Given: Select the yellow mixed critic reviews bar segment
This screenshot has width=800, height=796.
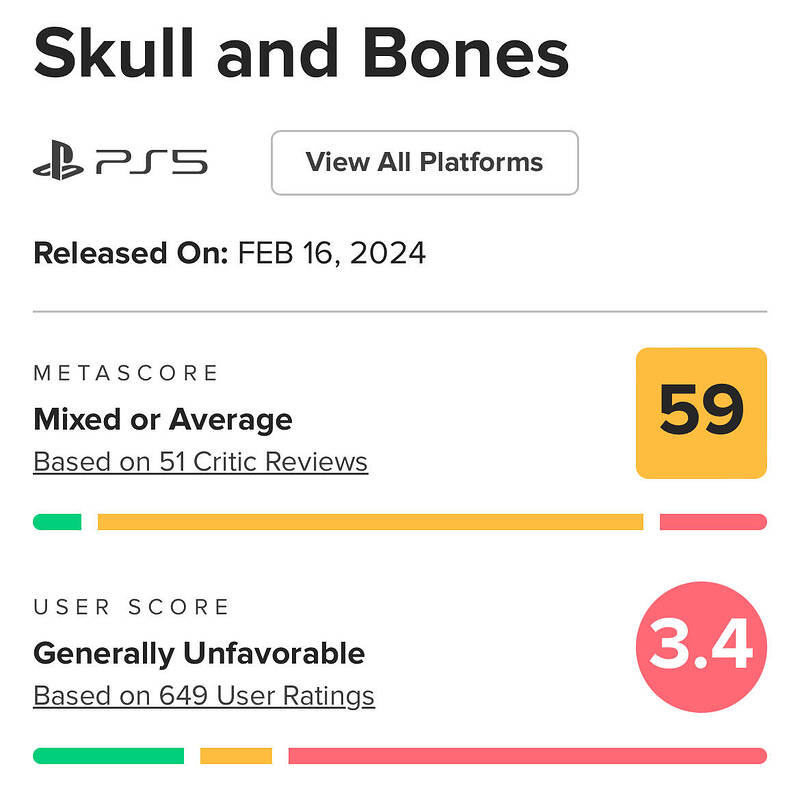Looking at the screenshot, I should (370, 522).
